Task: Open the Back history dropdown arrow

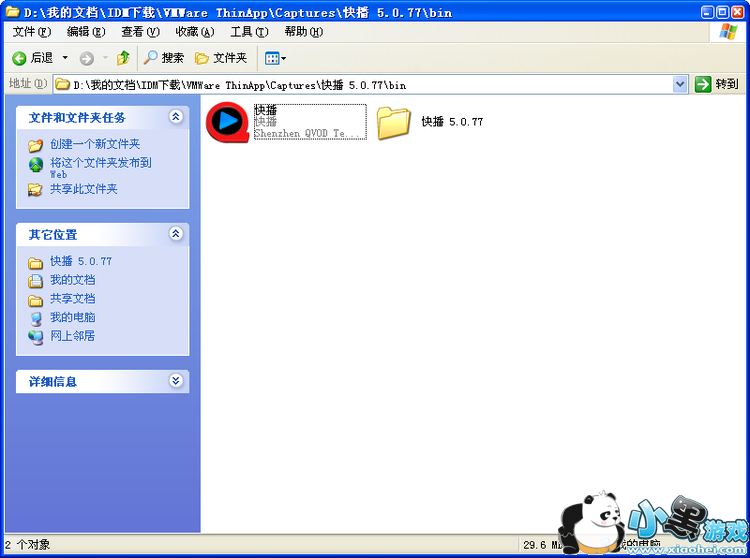Action: click(x=65, y=58)
